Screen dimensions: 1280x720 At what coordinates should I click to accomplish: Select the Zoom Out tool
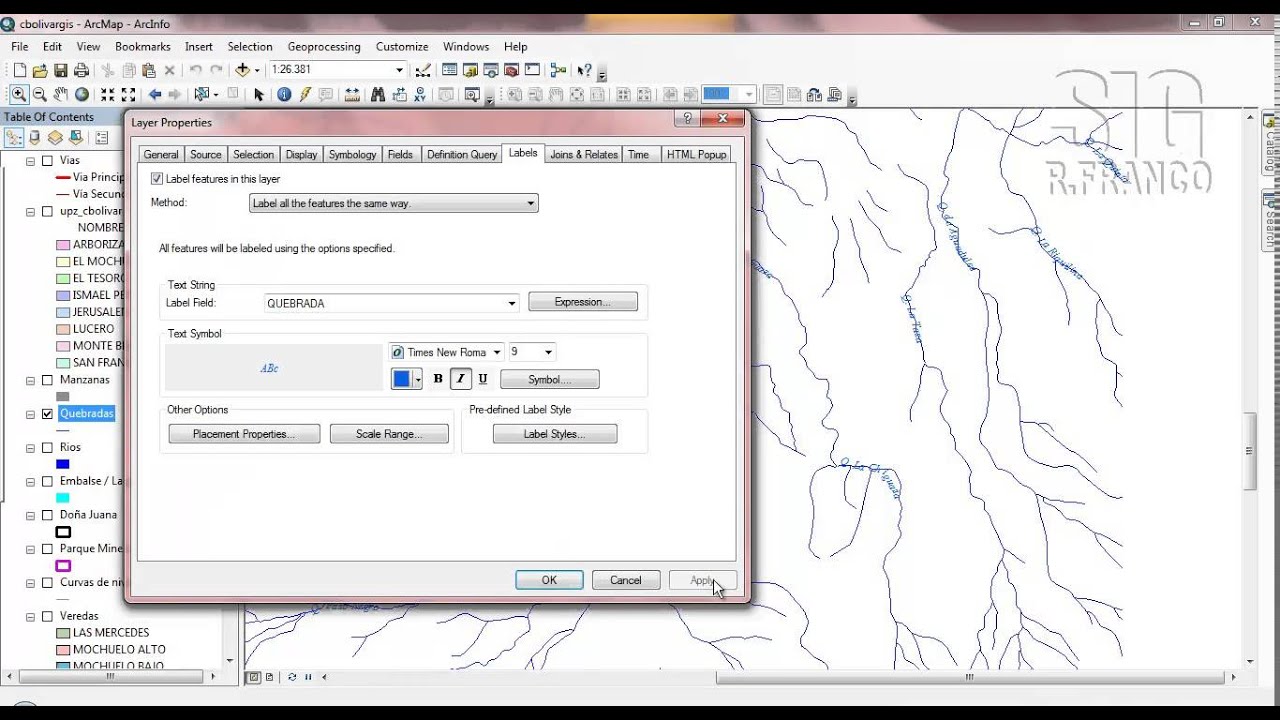pos(40,94)
